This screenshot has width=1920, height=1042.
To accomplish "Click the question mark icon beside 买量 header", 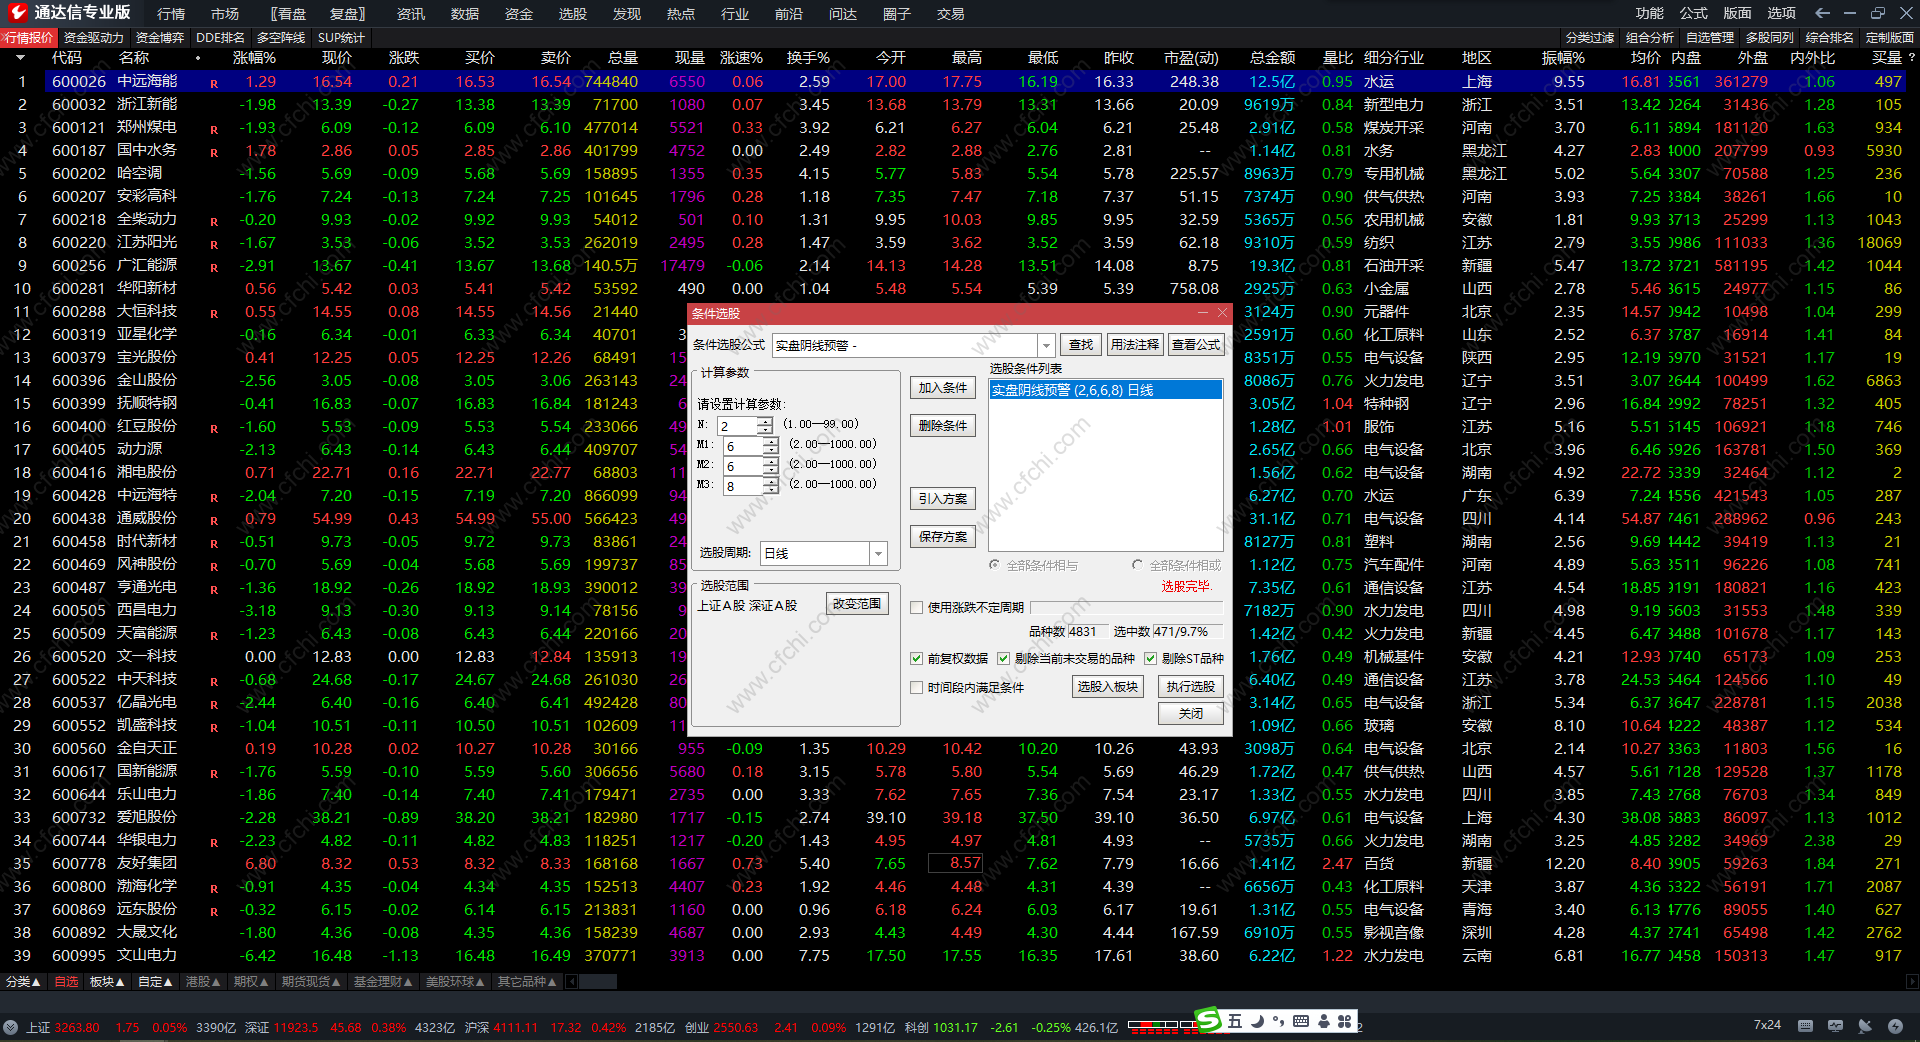I will [1911, 58].
